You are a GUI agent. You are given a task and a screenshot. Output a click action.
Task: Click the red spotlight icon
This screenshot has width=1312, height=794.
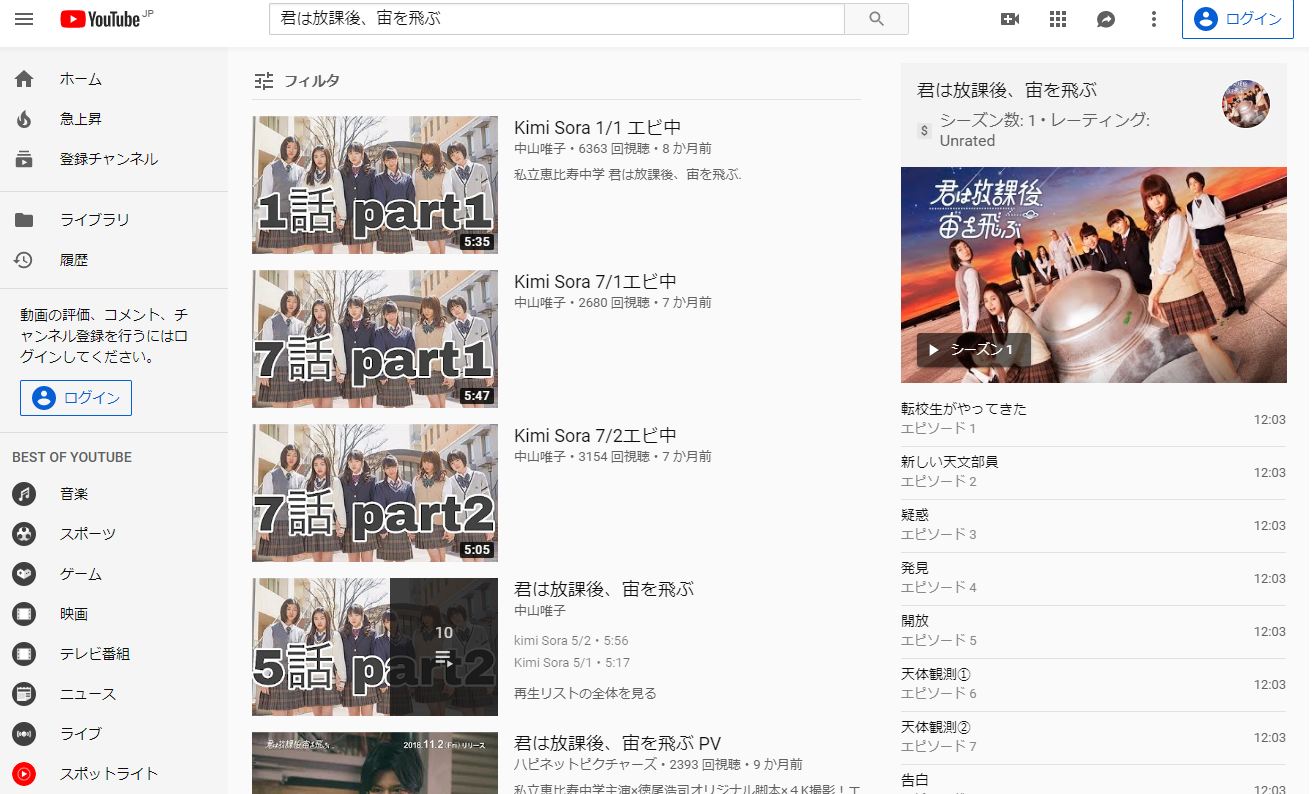click(x=24, y=774)
